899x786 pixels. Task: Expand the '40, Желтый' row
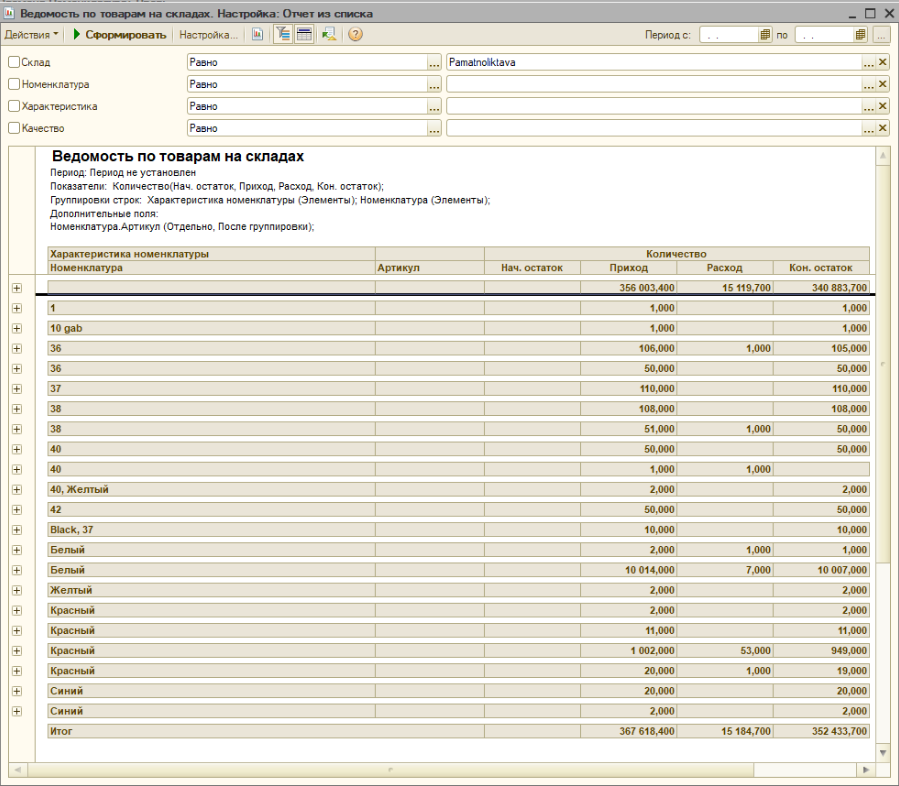[x=17, y=490]
